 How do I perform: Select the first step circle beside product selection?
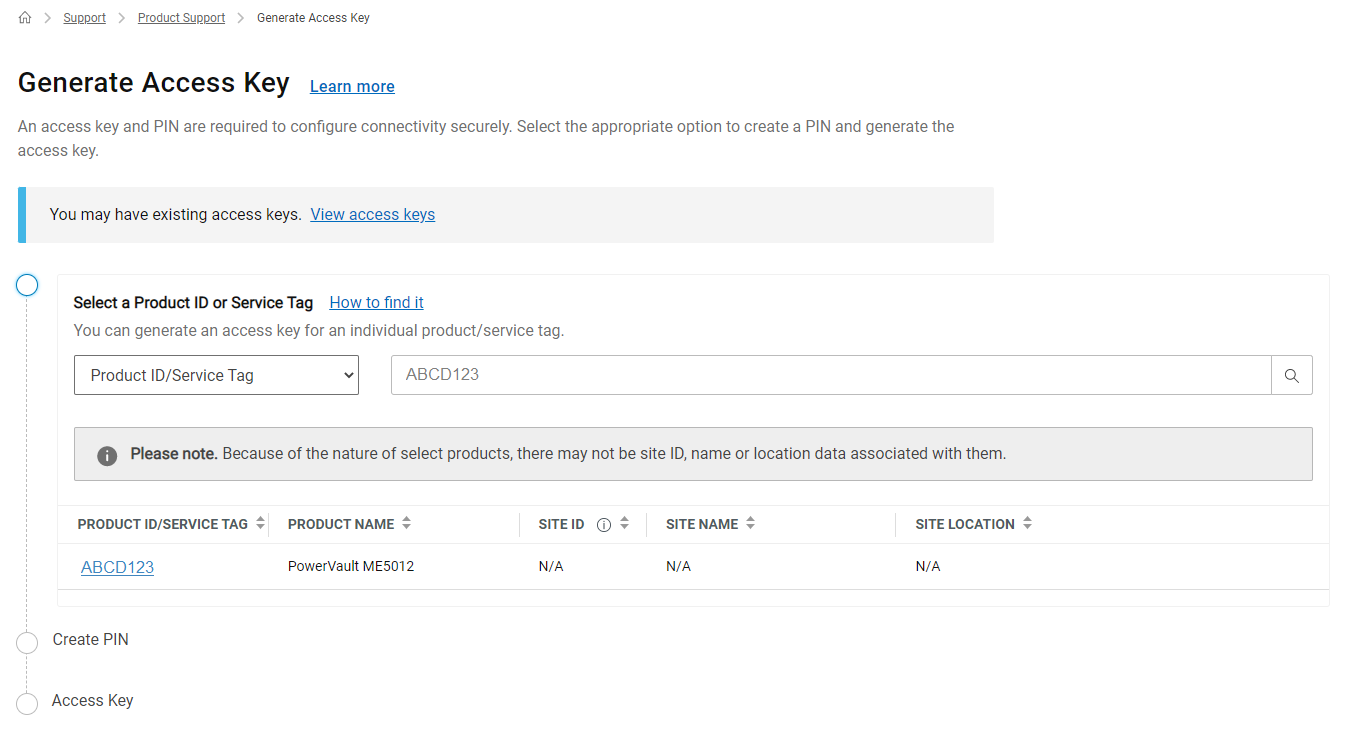27,285
